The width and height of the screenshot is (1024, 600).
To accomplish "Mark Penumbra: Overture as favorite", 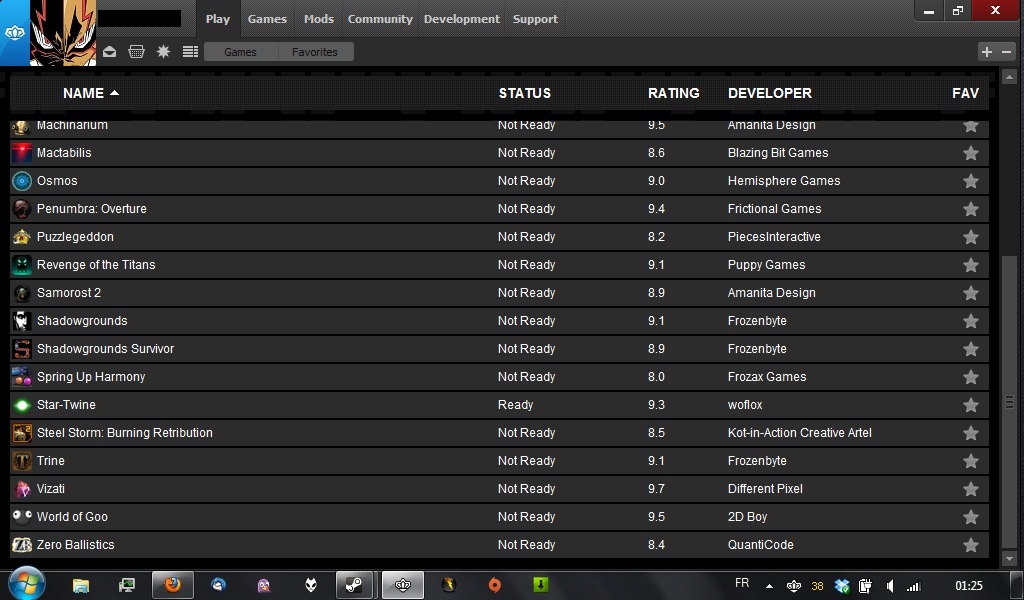I will (971, 209).
